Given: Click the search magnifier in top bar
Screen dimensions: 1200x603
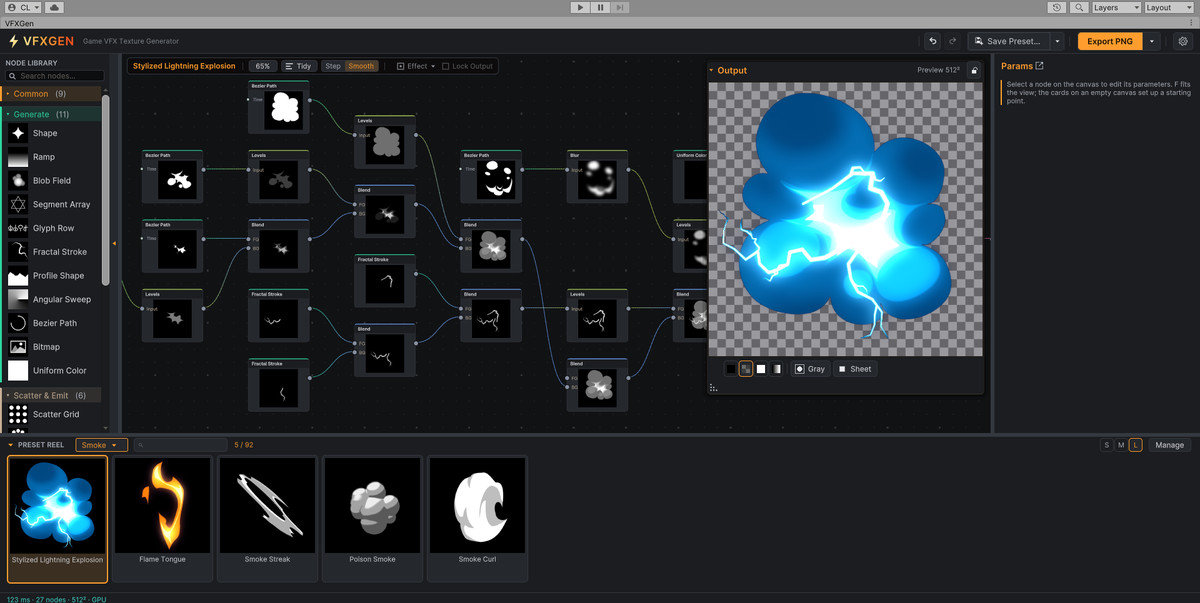Looking at the screenshot, I should click(x=1079, y=7).
